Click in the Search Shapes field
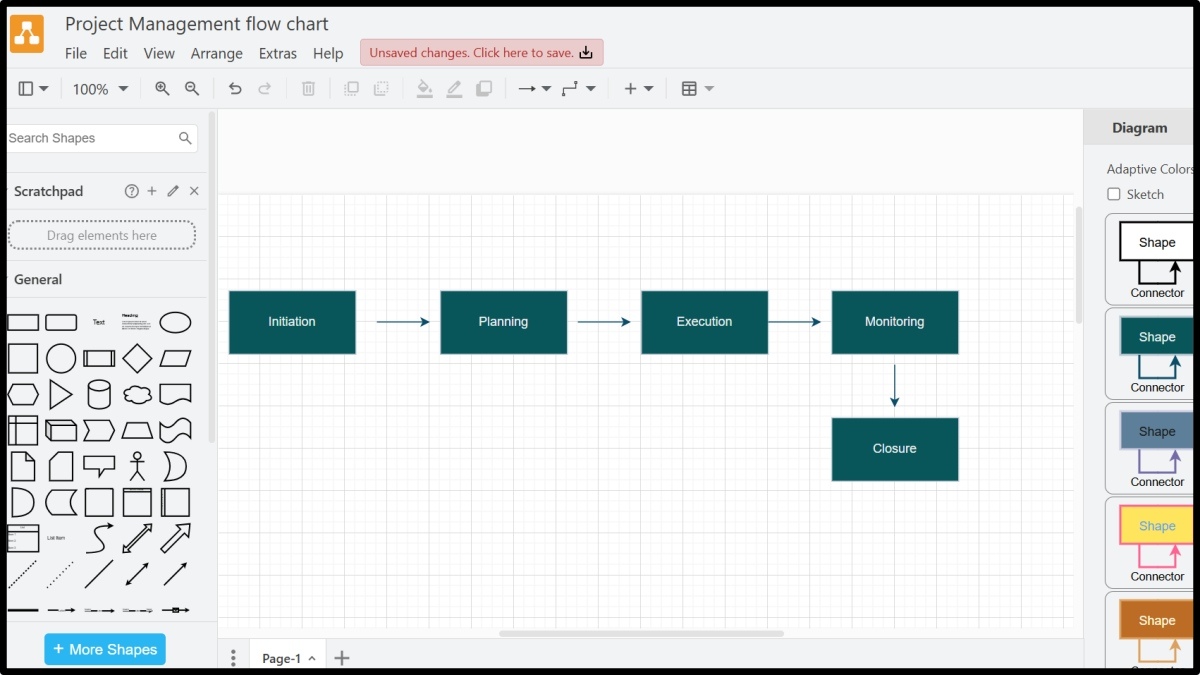Viewport: 1200px width, 675px height. click(x=90, y=138)
